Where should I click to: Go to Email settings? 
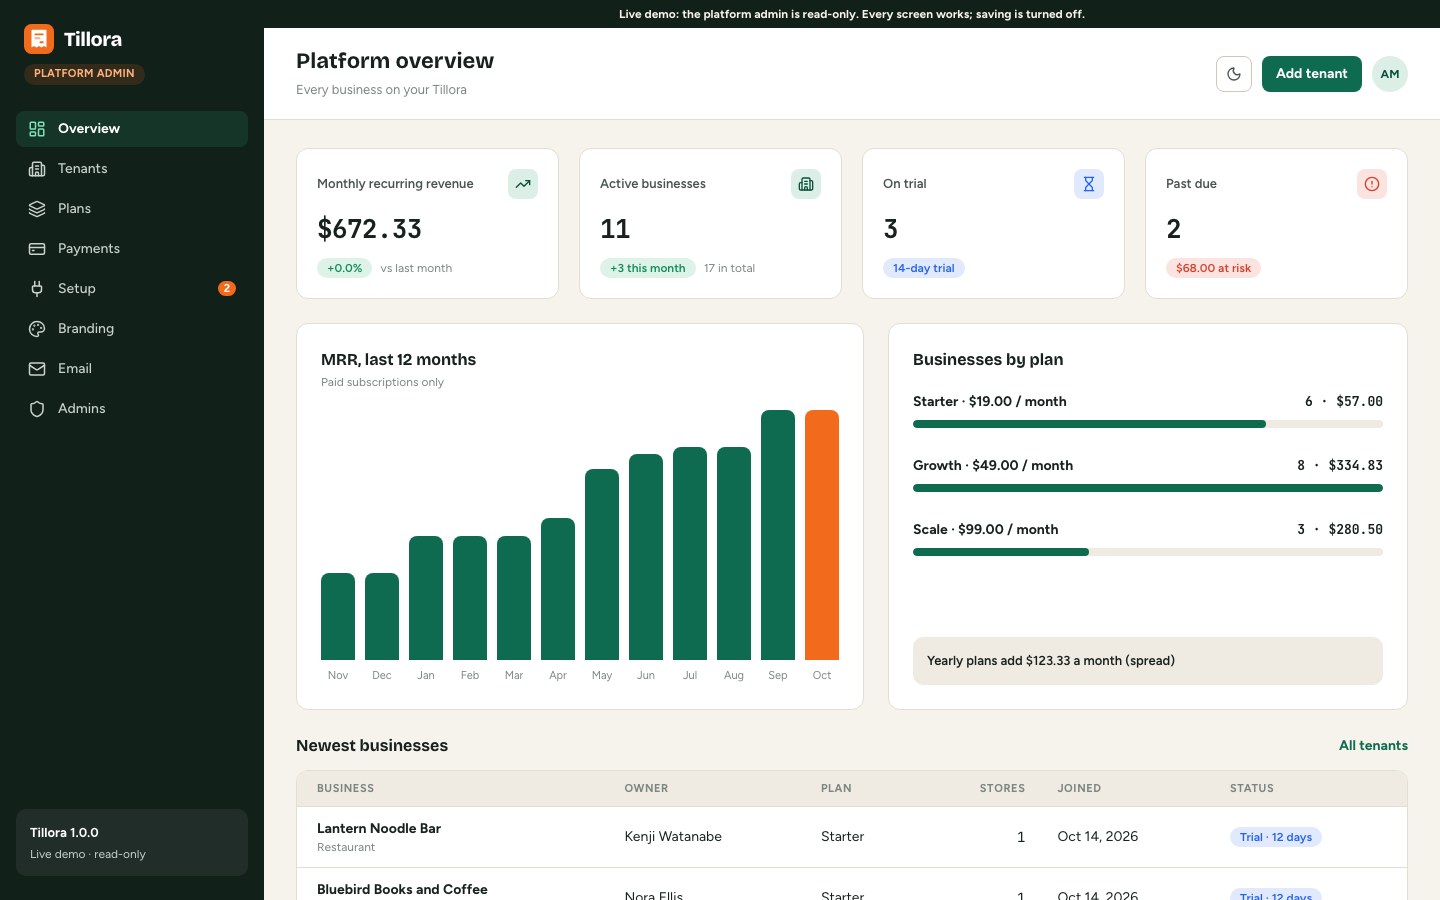132,369
